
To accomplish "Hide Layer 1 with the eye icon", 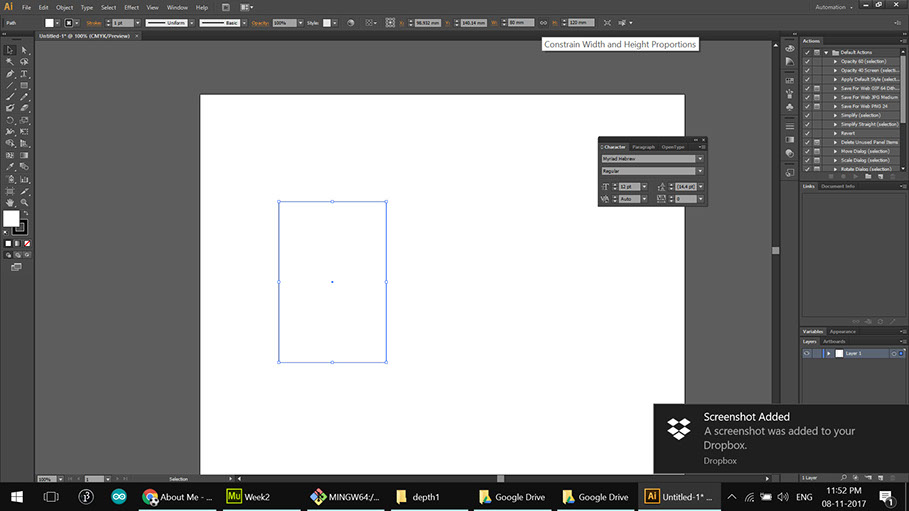I will click(807, 354).
